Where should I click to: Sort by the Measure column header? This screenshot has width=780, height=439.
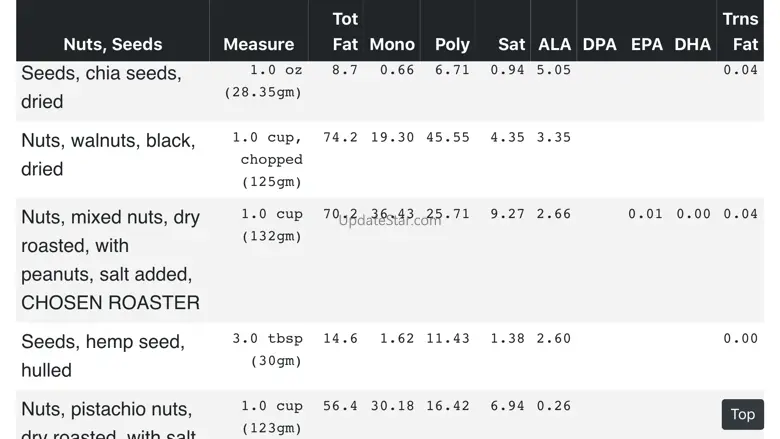coord(258,44)
